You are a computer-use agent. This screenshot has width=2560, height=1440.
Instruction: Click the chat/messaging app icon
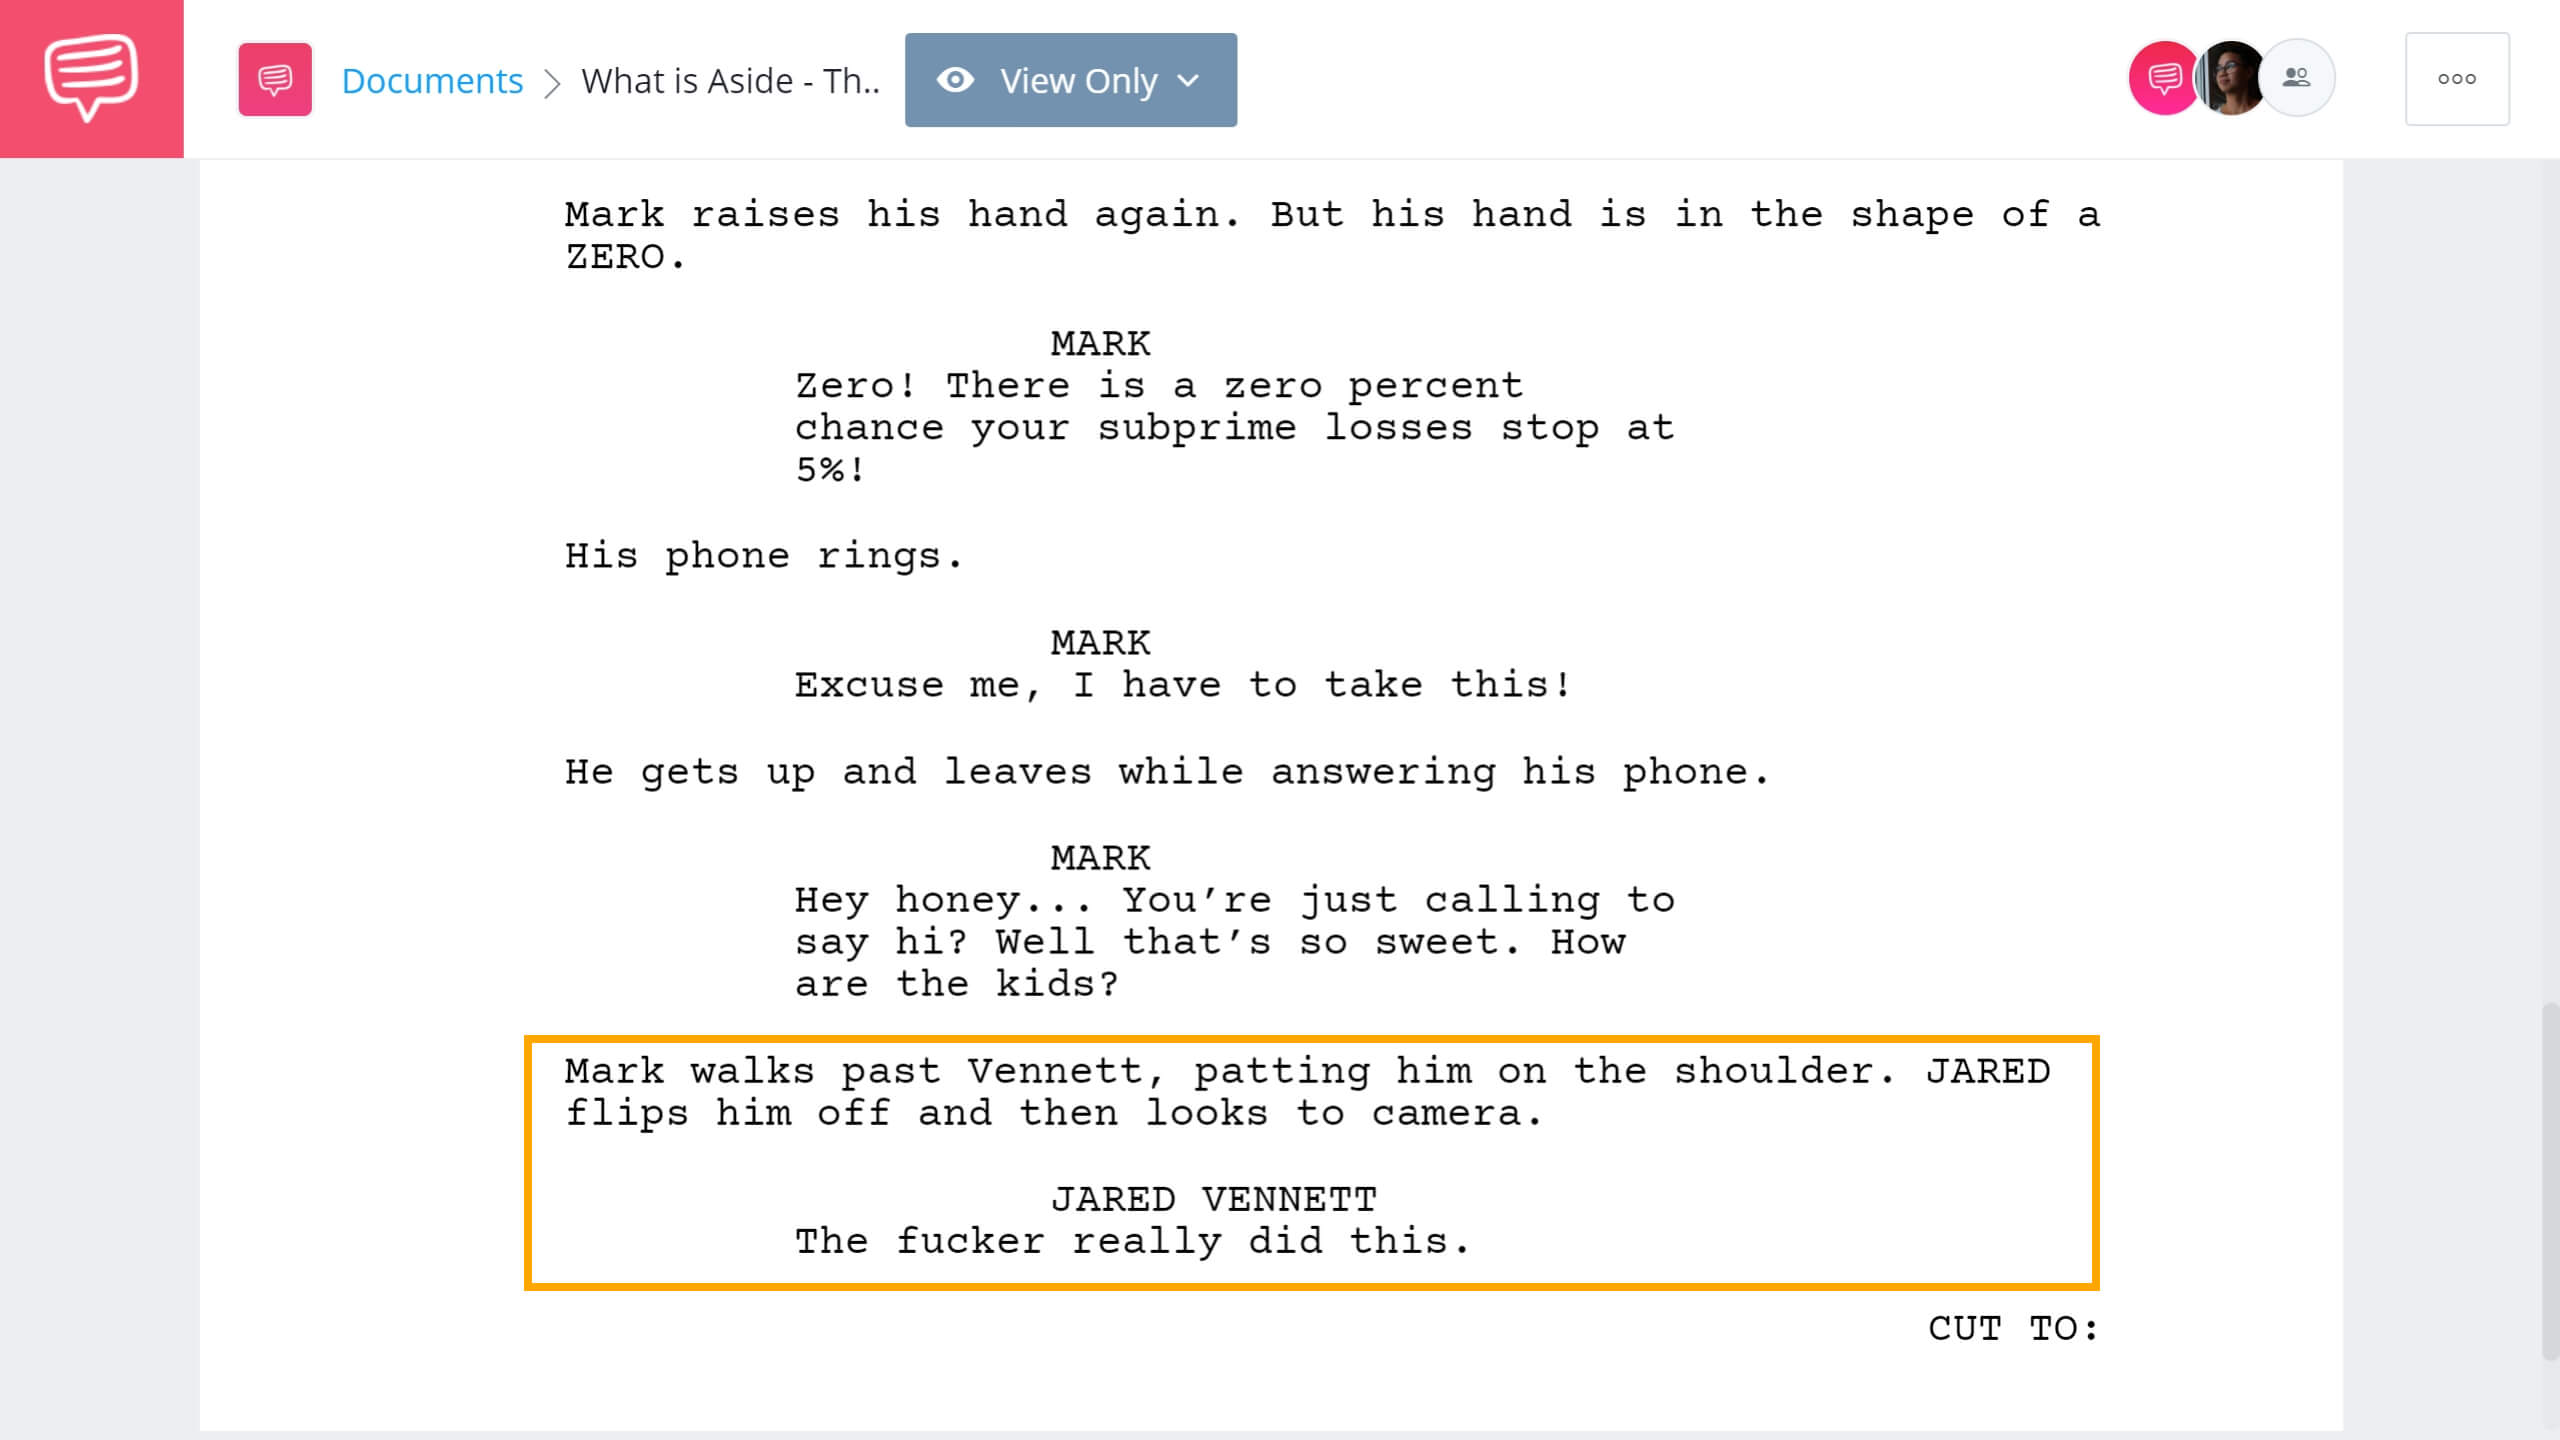90,77
